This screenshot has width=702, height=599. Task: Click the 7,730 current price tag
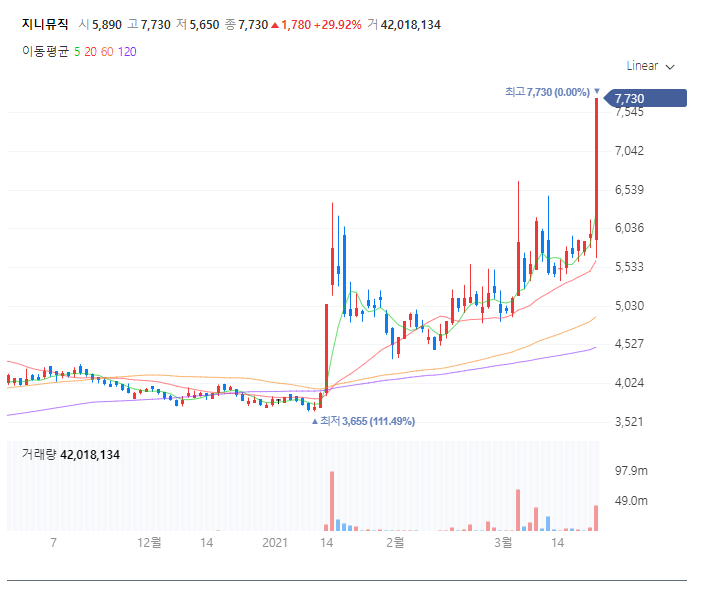pos(645,98)
